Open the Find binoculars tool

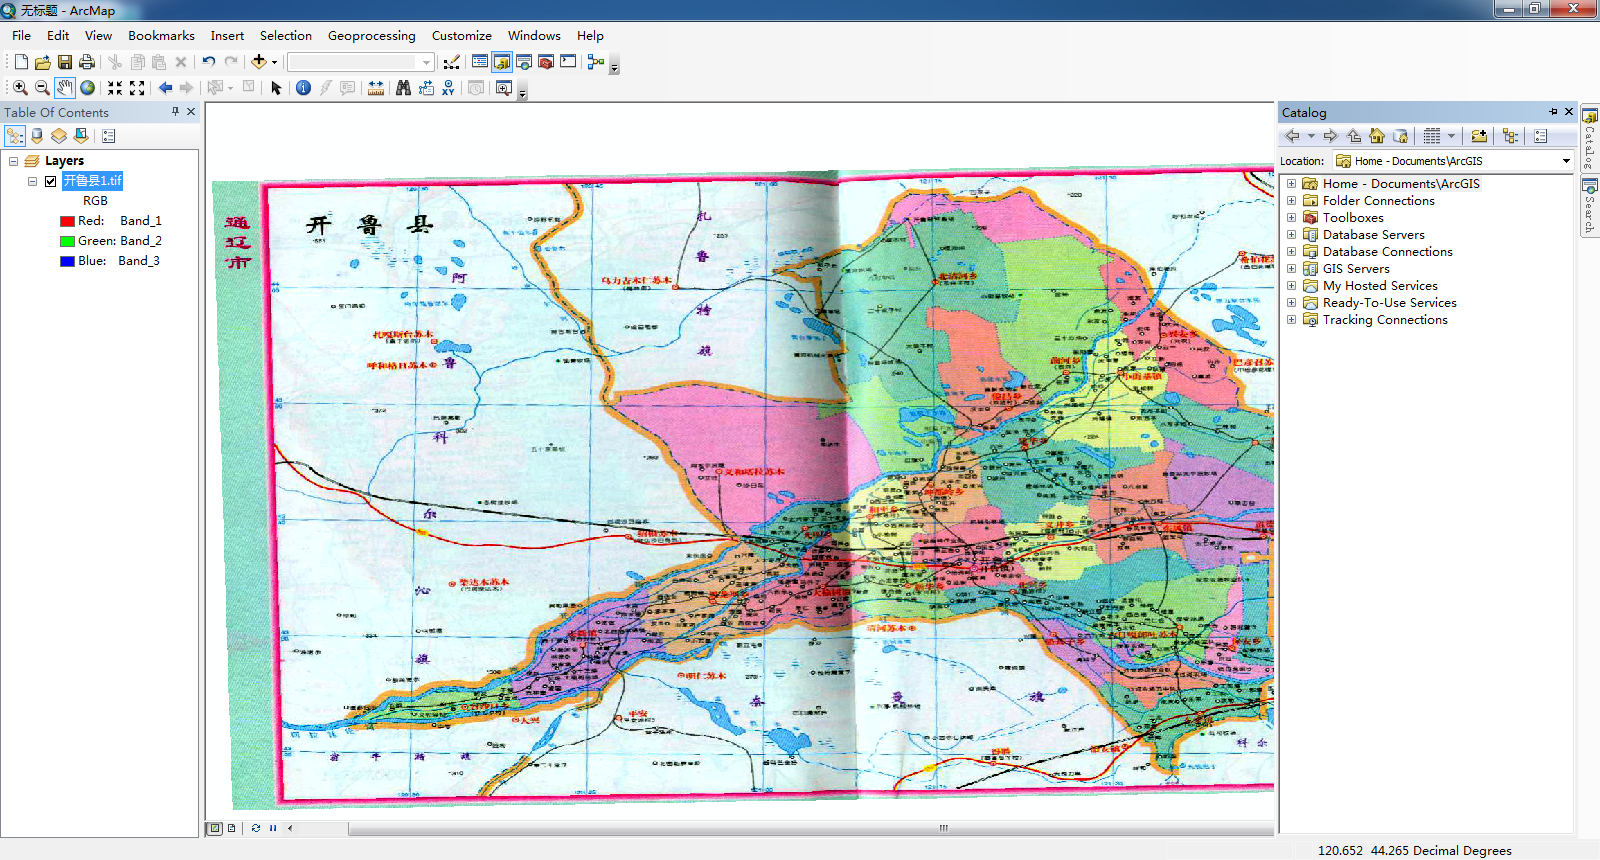click(x=403, y=88)
